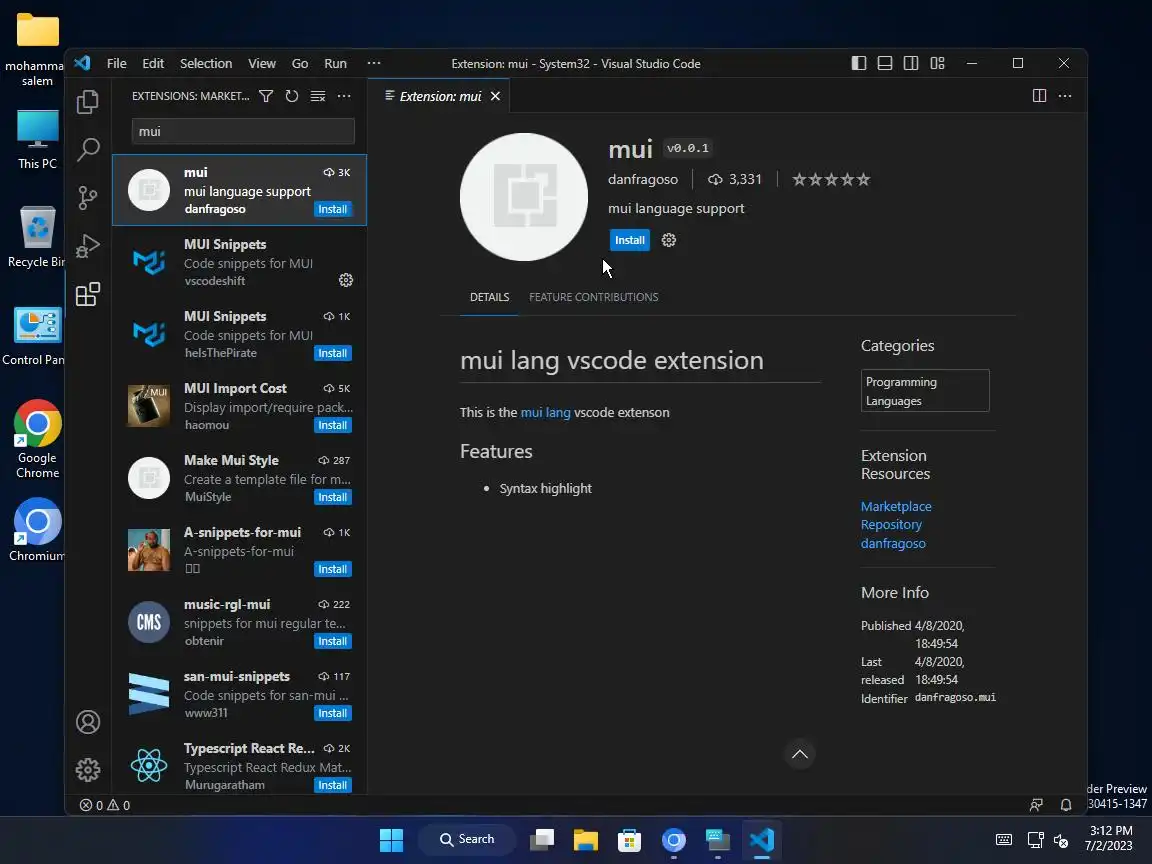Switch to the Feature Contributions tab
Viewport: 1152px width, 864px height.
[594, 297]
